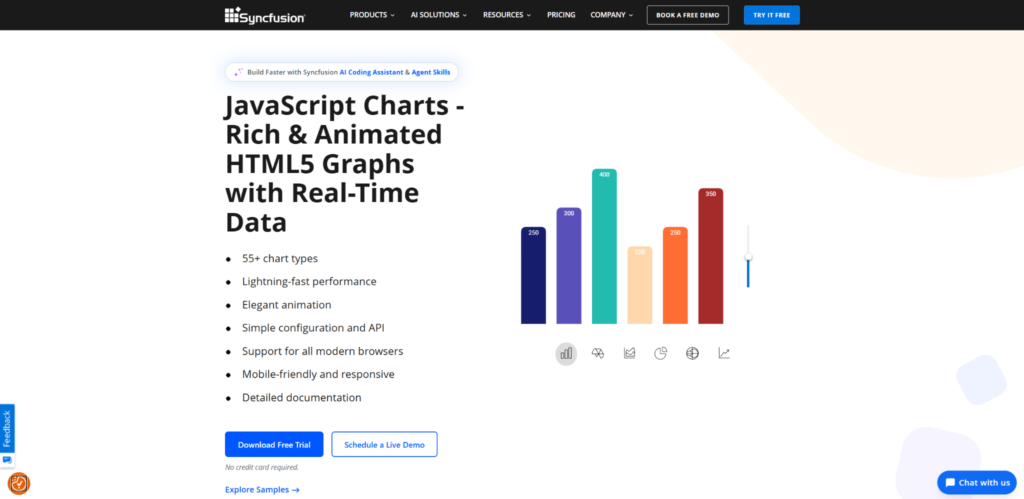Choose the pie chart icon
Screen dimensions: 1024x499
click(661, 353)
